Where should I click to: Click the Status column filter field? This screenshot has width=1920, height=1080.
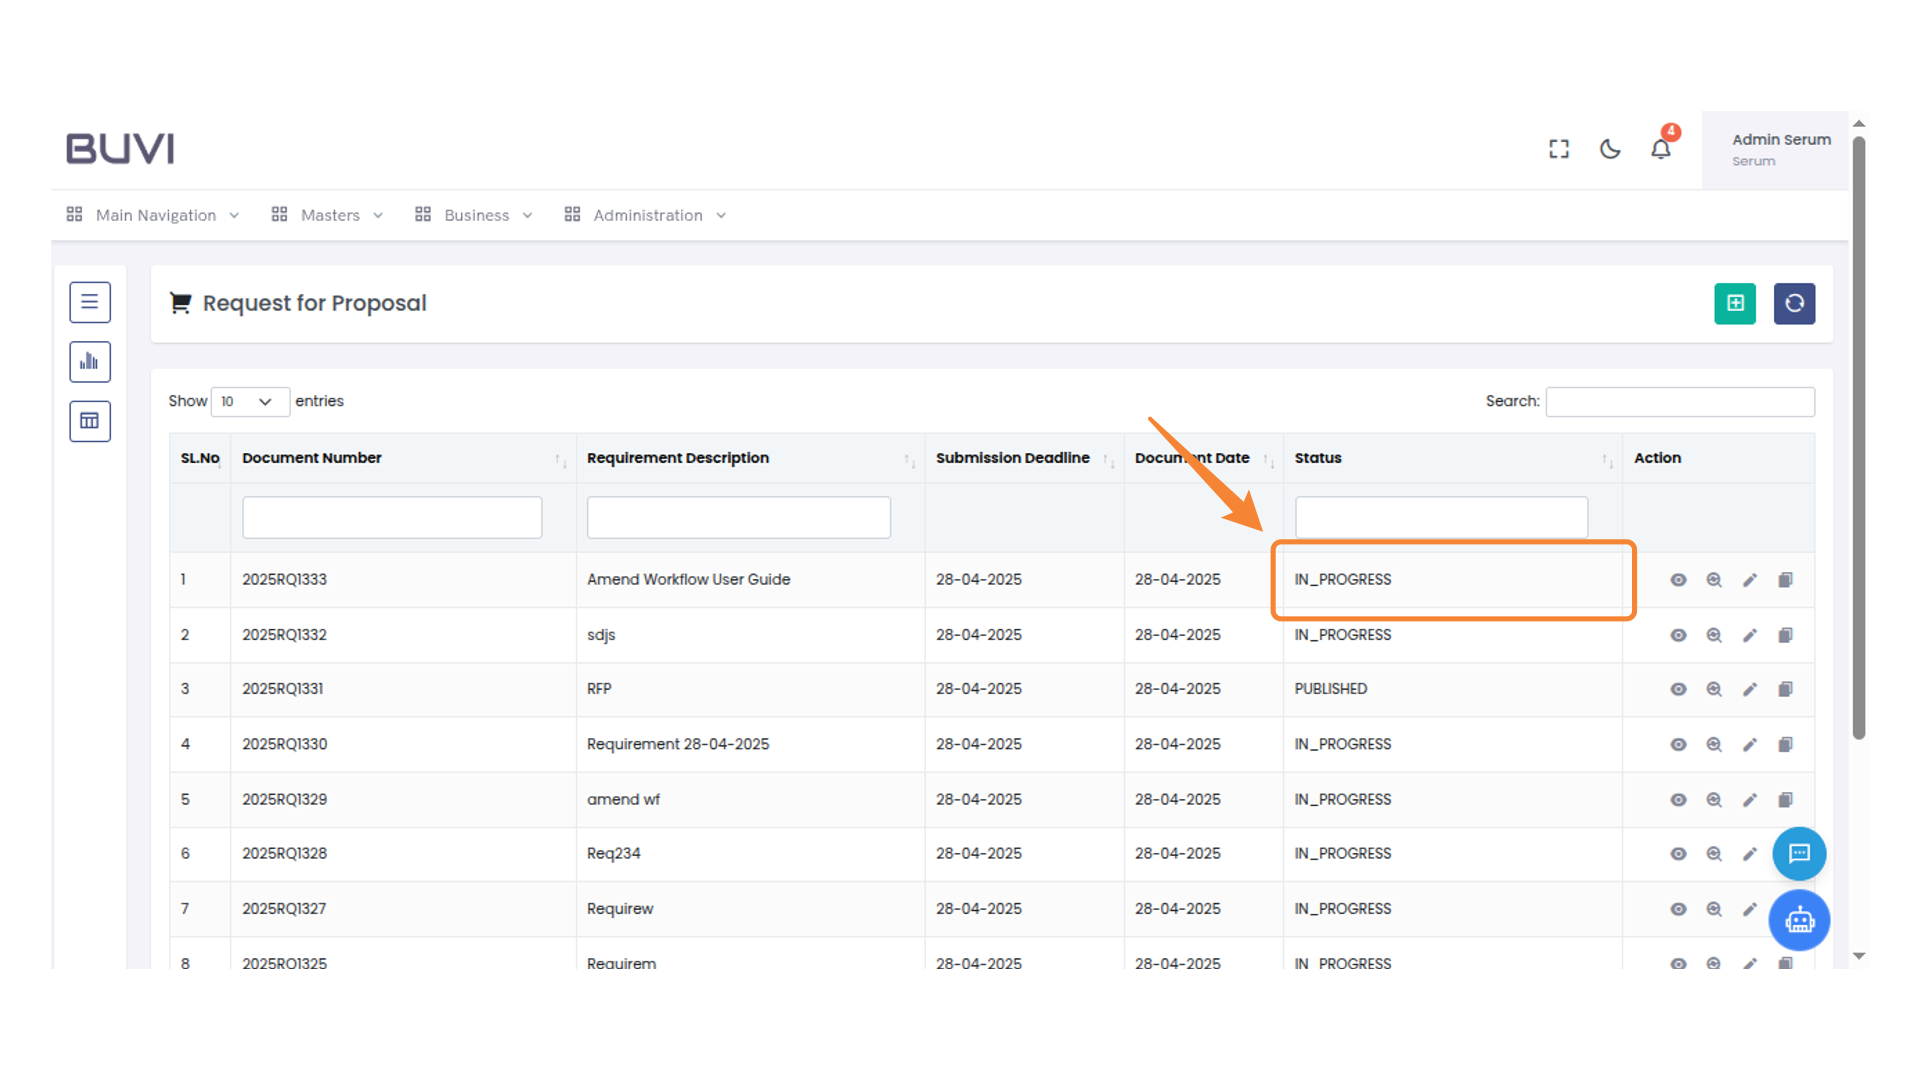coord(1440,517)
